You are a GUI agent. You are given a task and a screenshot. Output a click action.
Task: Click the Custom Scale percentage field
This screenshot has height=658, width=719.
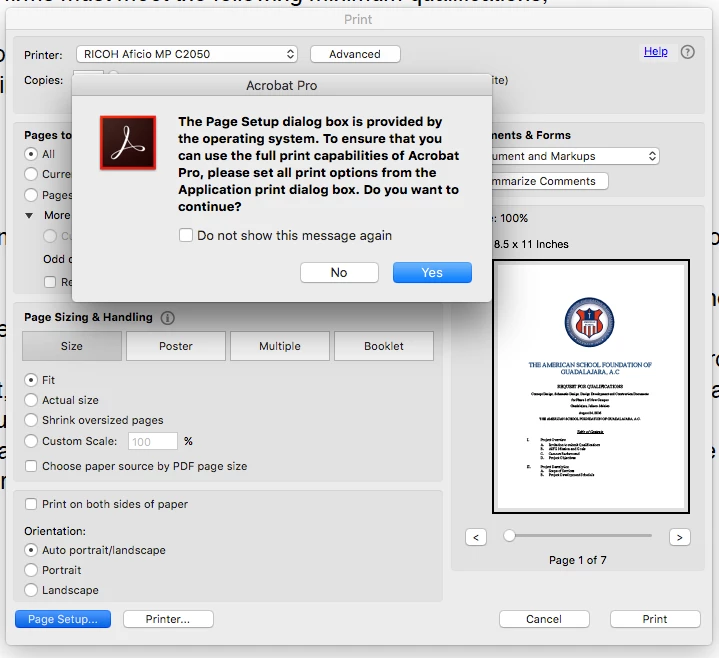coord(153,442)
